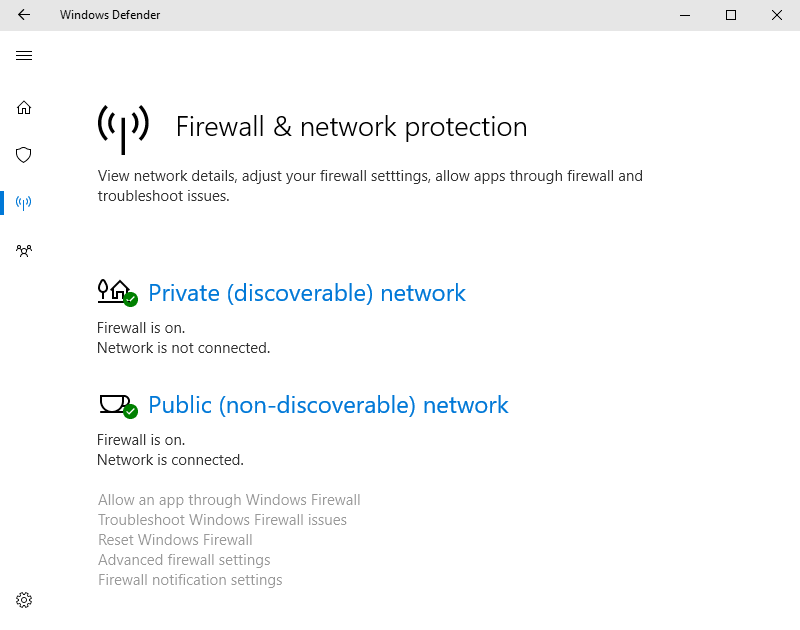Image resolution: width=800 pixels, height=630 pixels.
Task: Reset Windows Firewall
Action: pyautogui.click(x=175, y=539)
